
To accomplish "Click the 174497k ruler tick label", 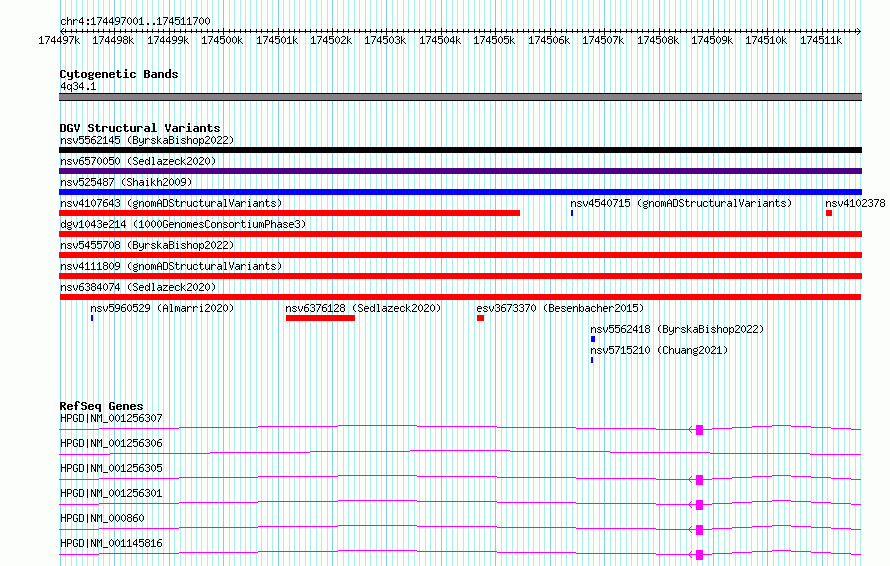I will click(59, 40).
